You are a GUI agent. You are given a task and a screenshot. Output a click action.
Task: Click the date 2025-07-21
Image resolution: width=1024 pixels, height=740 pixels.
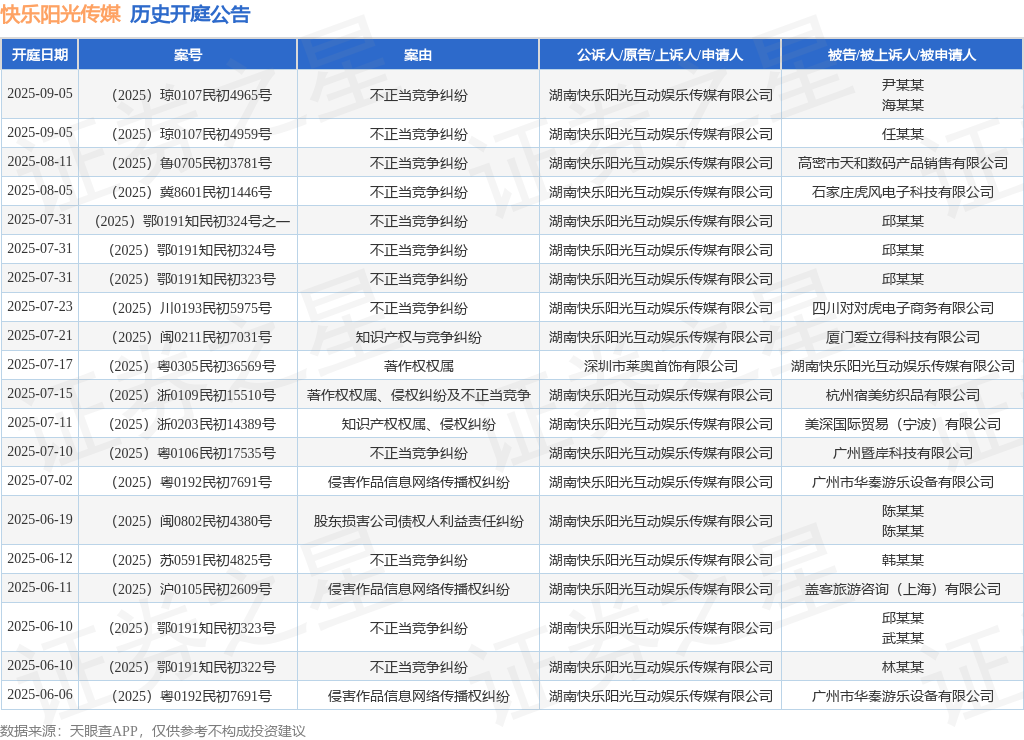point(40,336)
